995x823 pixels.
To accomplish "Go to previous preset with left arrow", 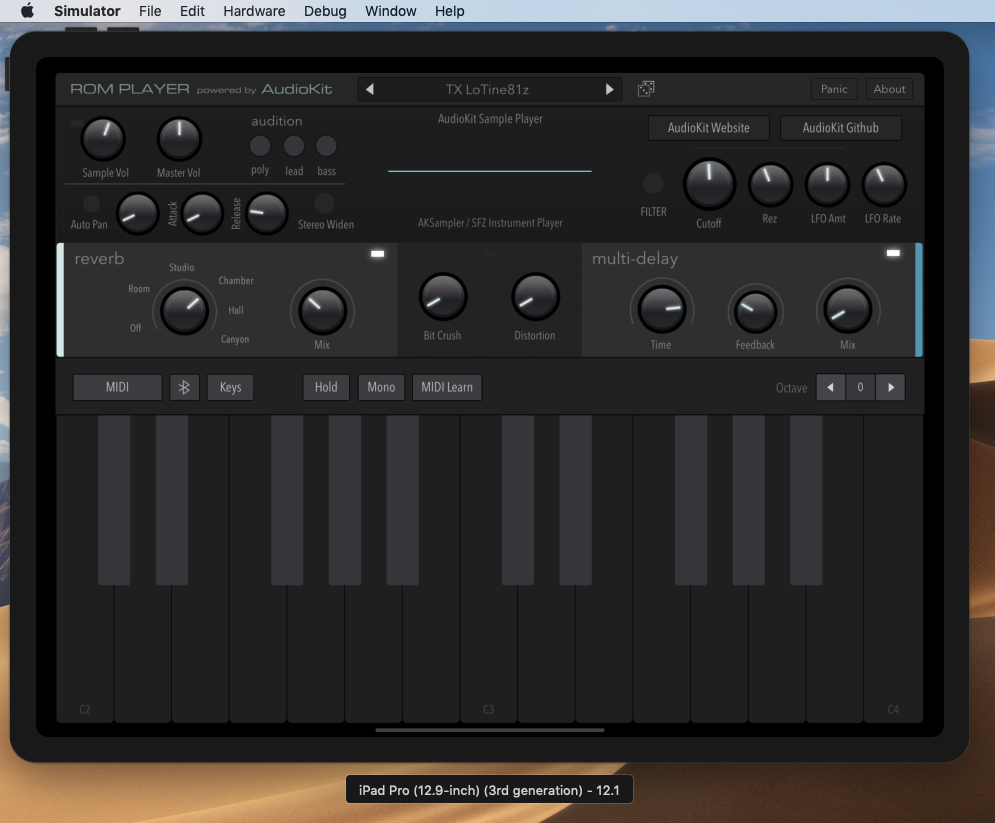I will point(370,89).
